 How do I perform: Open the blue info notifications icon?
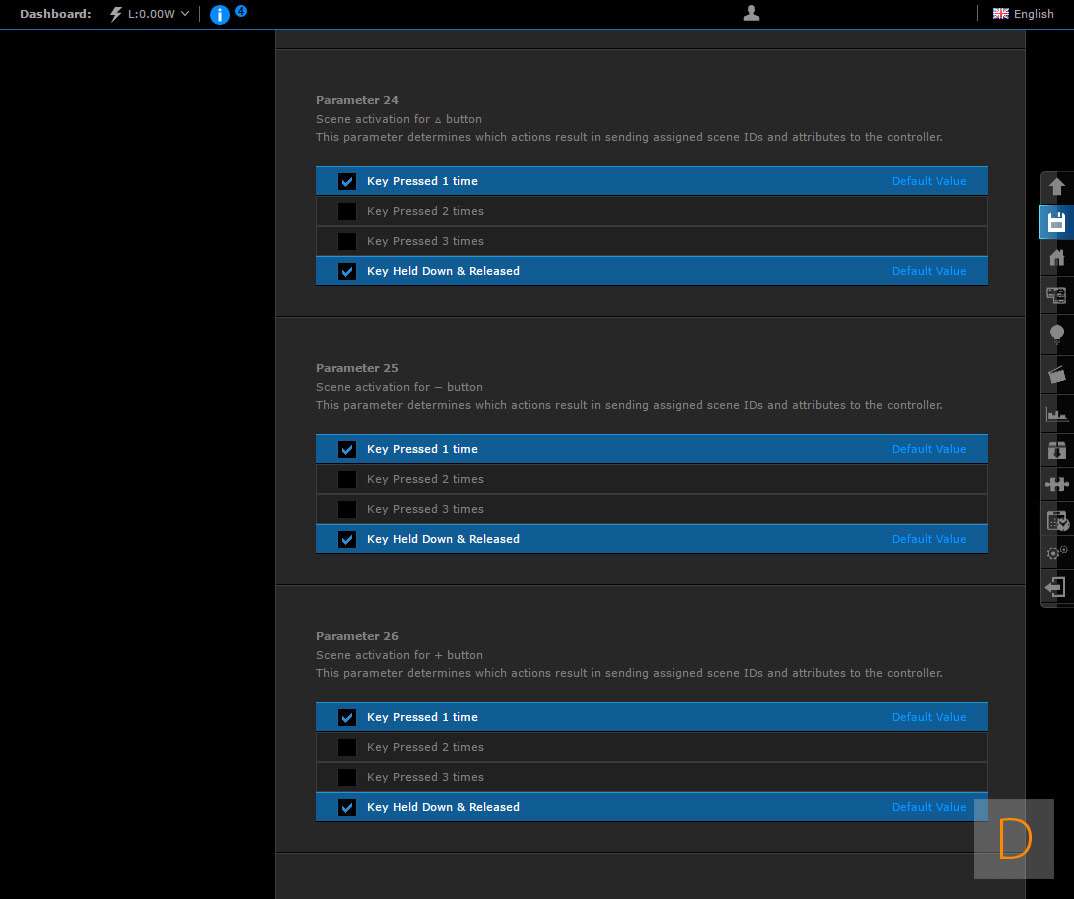pyautogui.click(x=220, y=14)
